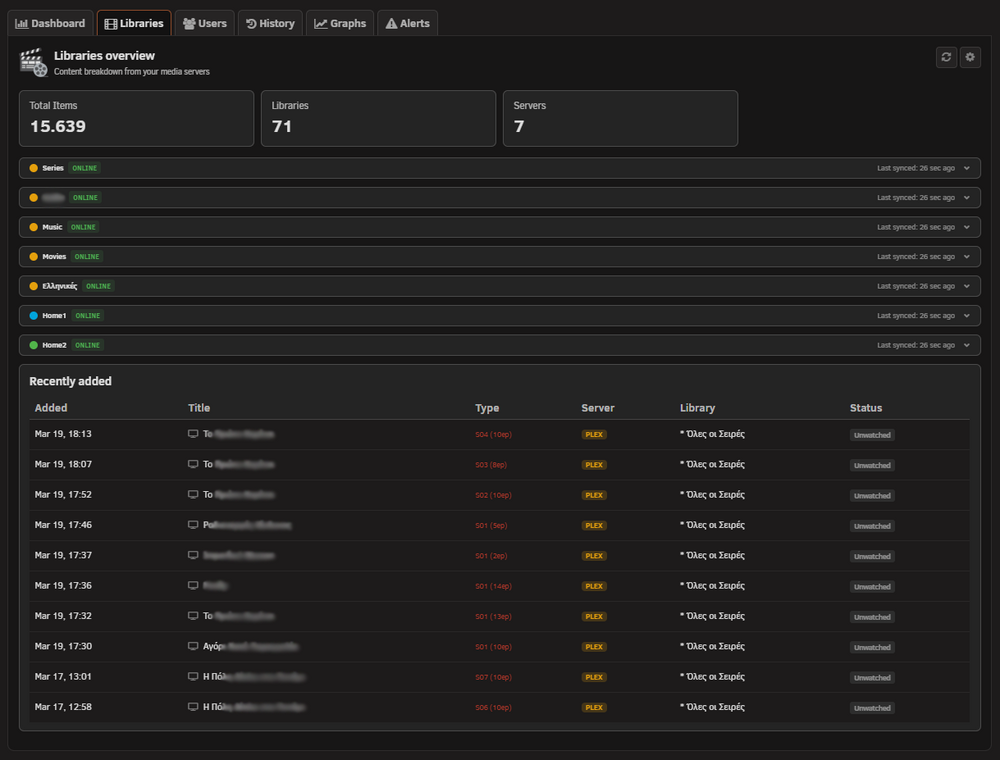Click the blue dot beside Home1 server
The width and height of the screenshot is (1000, 760).
click(34, 316)
